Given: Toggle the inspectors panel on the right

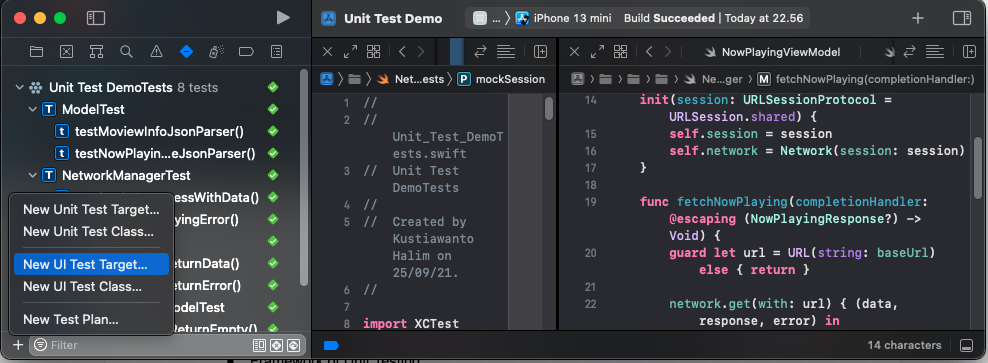Looking at the screenshot, I should point(962,18).
